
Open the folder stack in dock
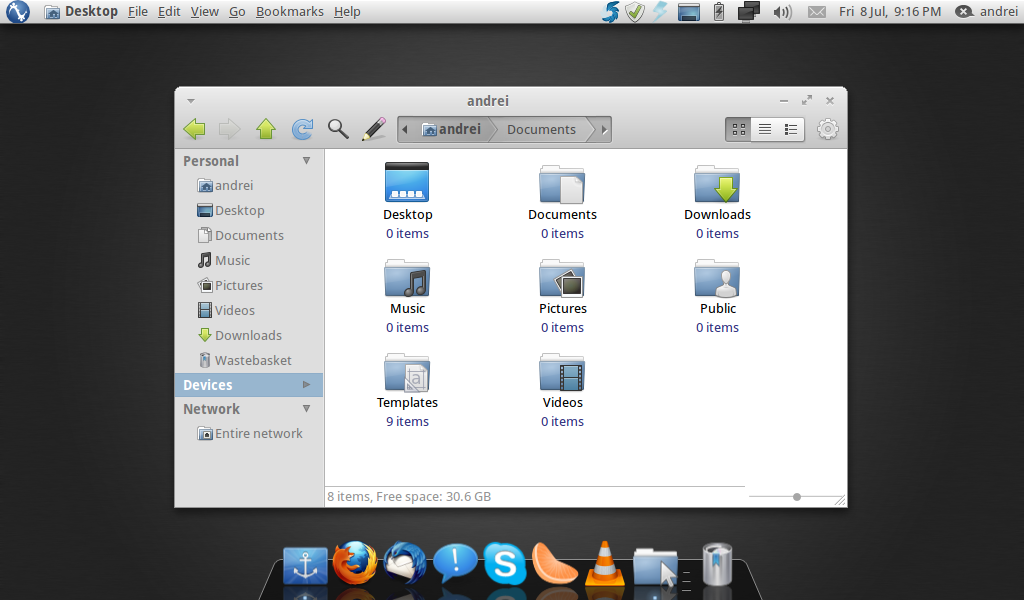(656, 567)
